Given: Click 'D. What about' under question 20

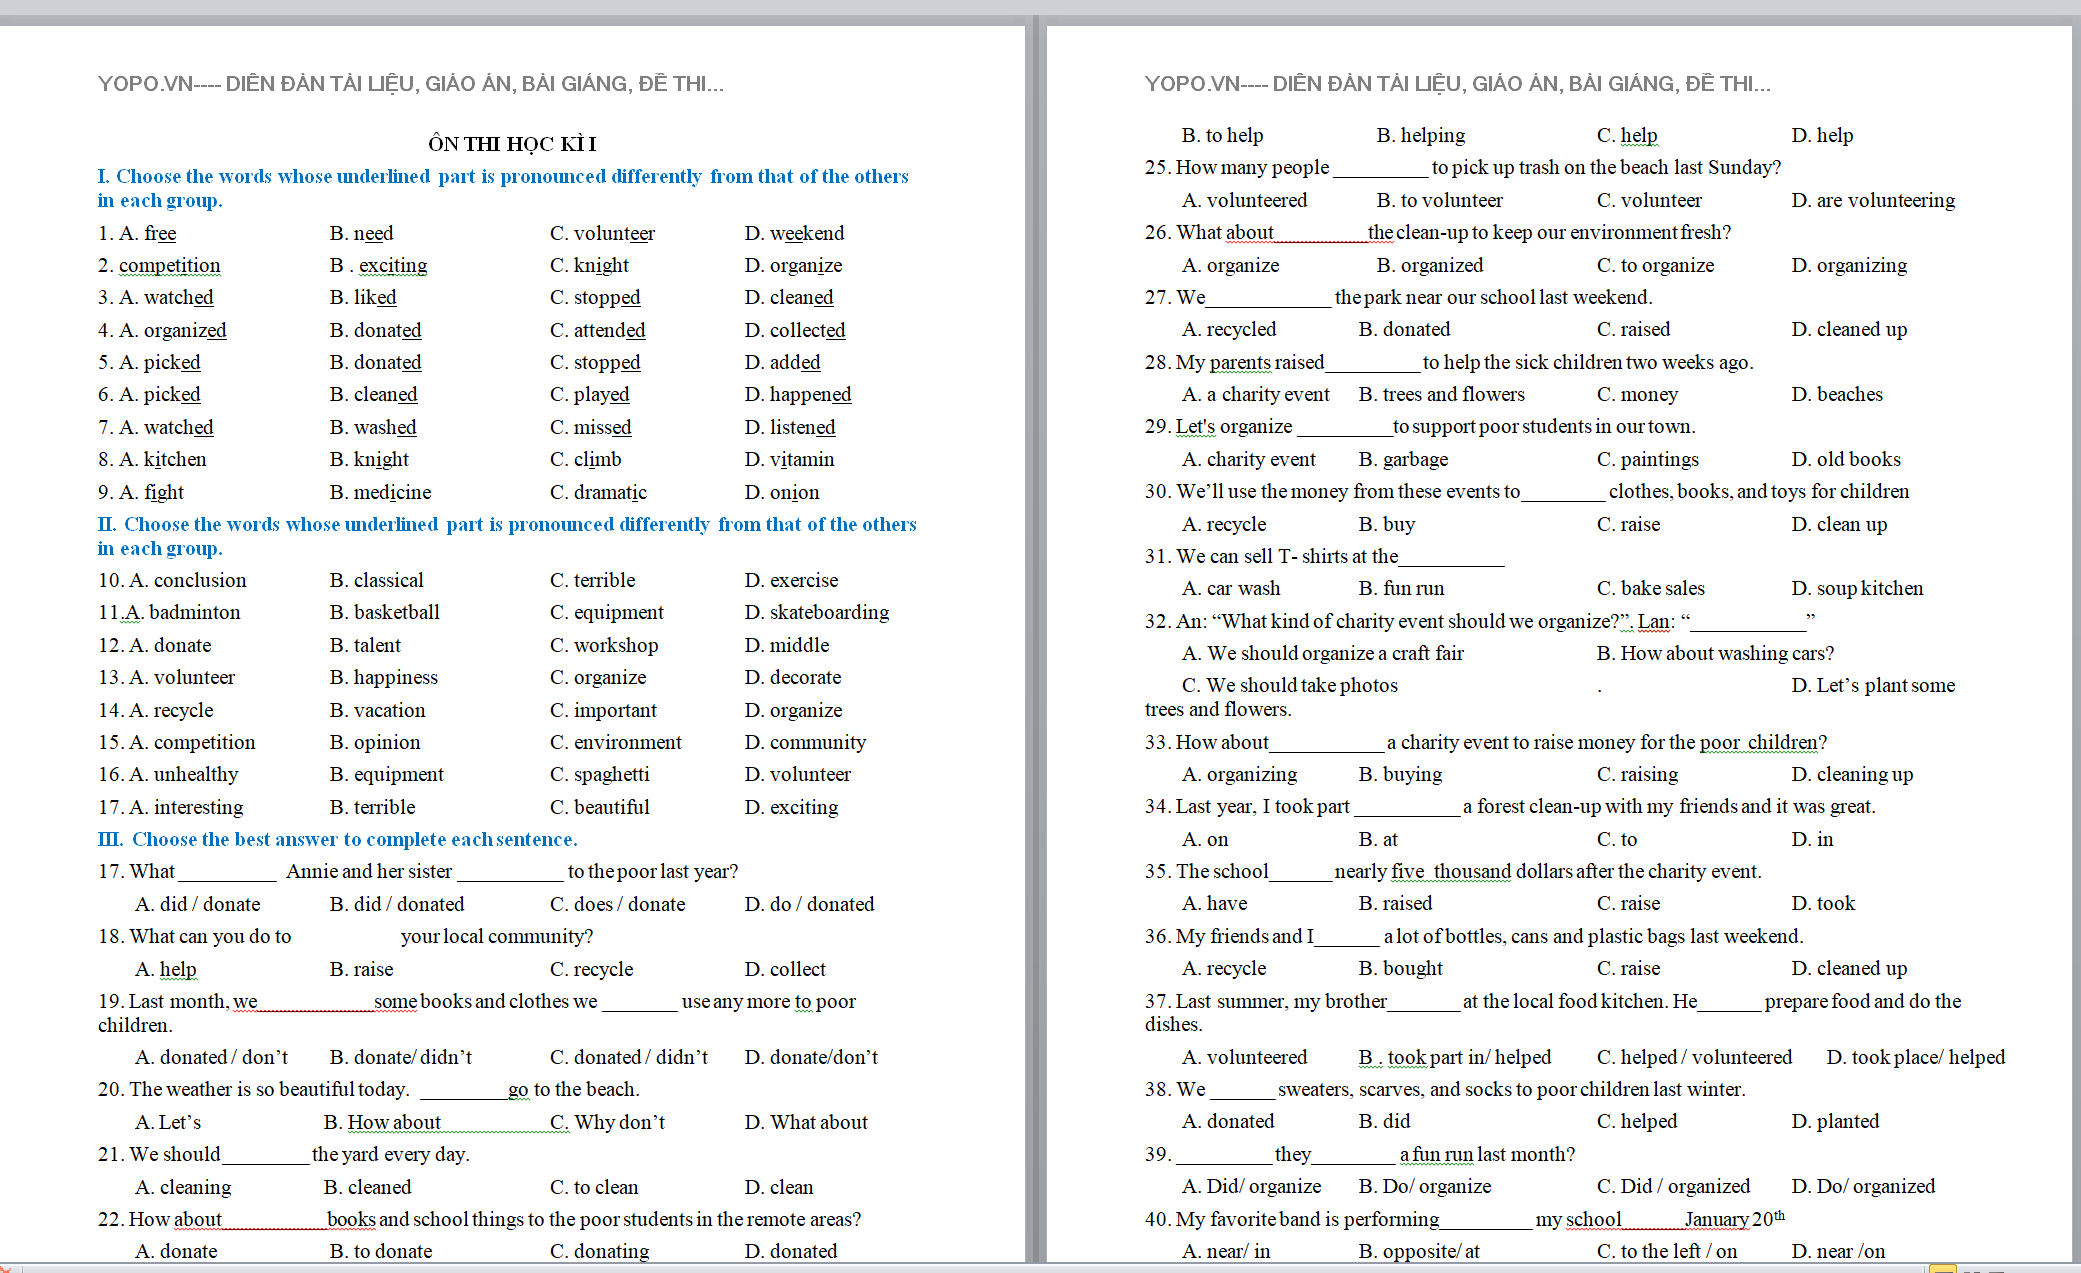Looking at the screenshot, I should tap(805, 1122).
